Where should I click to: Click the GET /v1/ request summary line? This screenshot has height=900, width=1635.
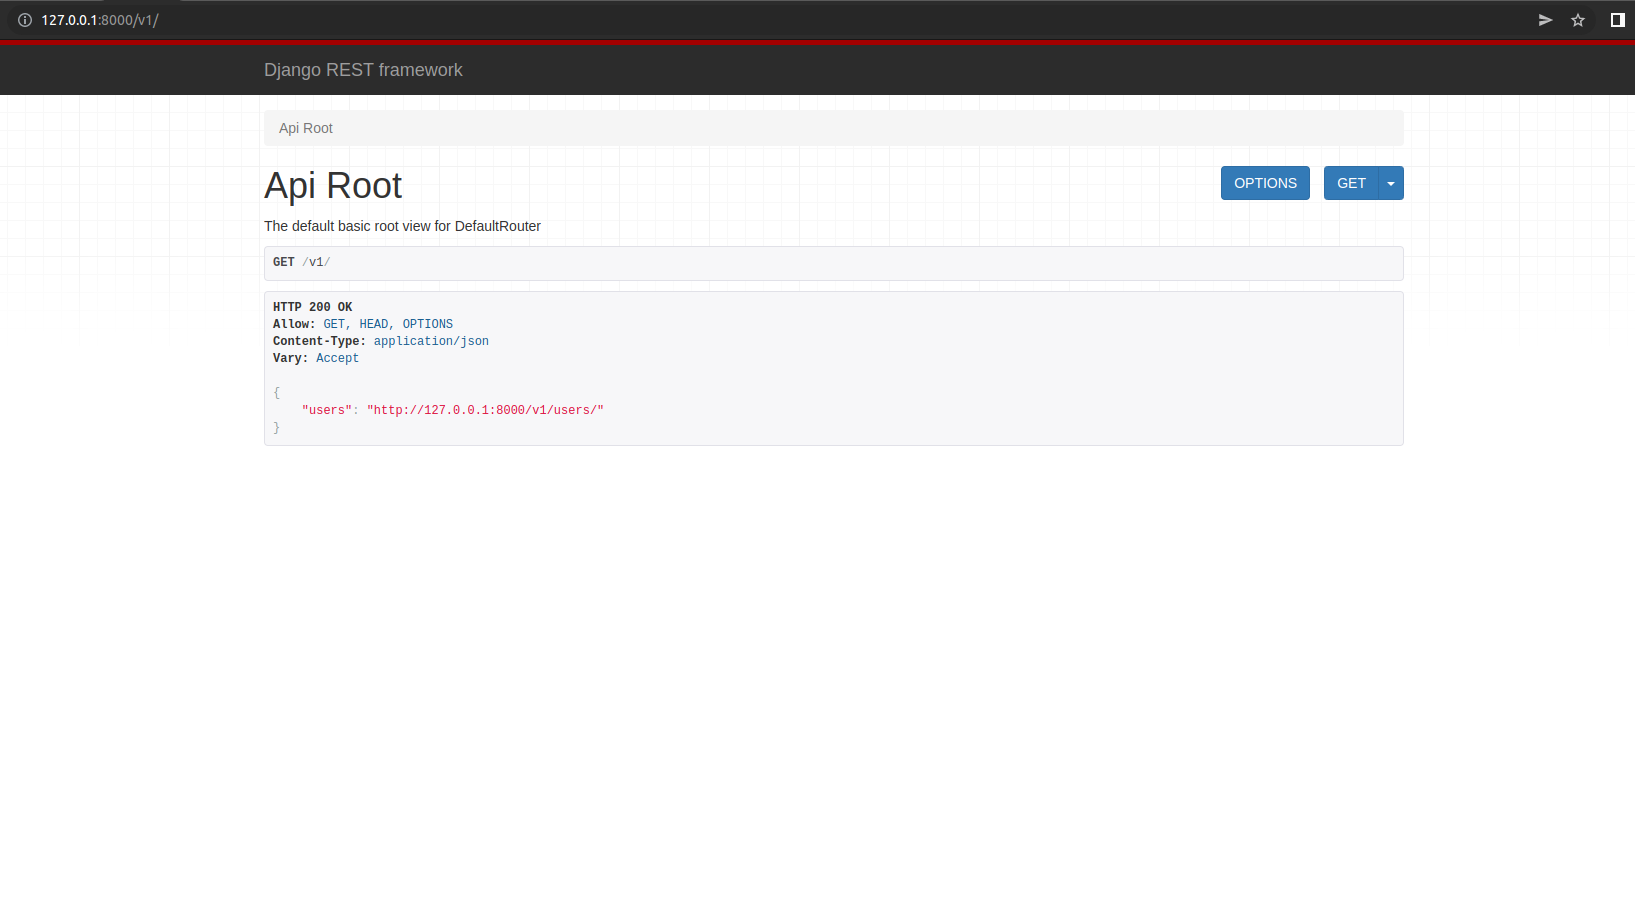pyautogui.click(x=302, y=262)
